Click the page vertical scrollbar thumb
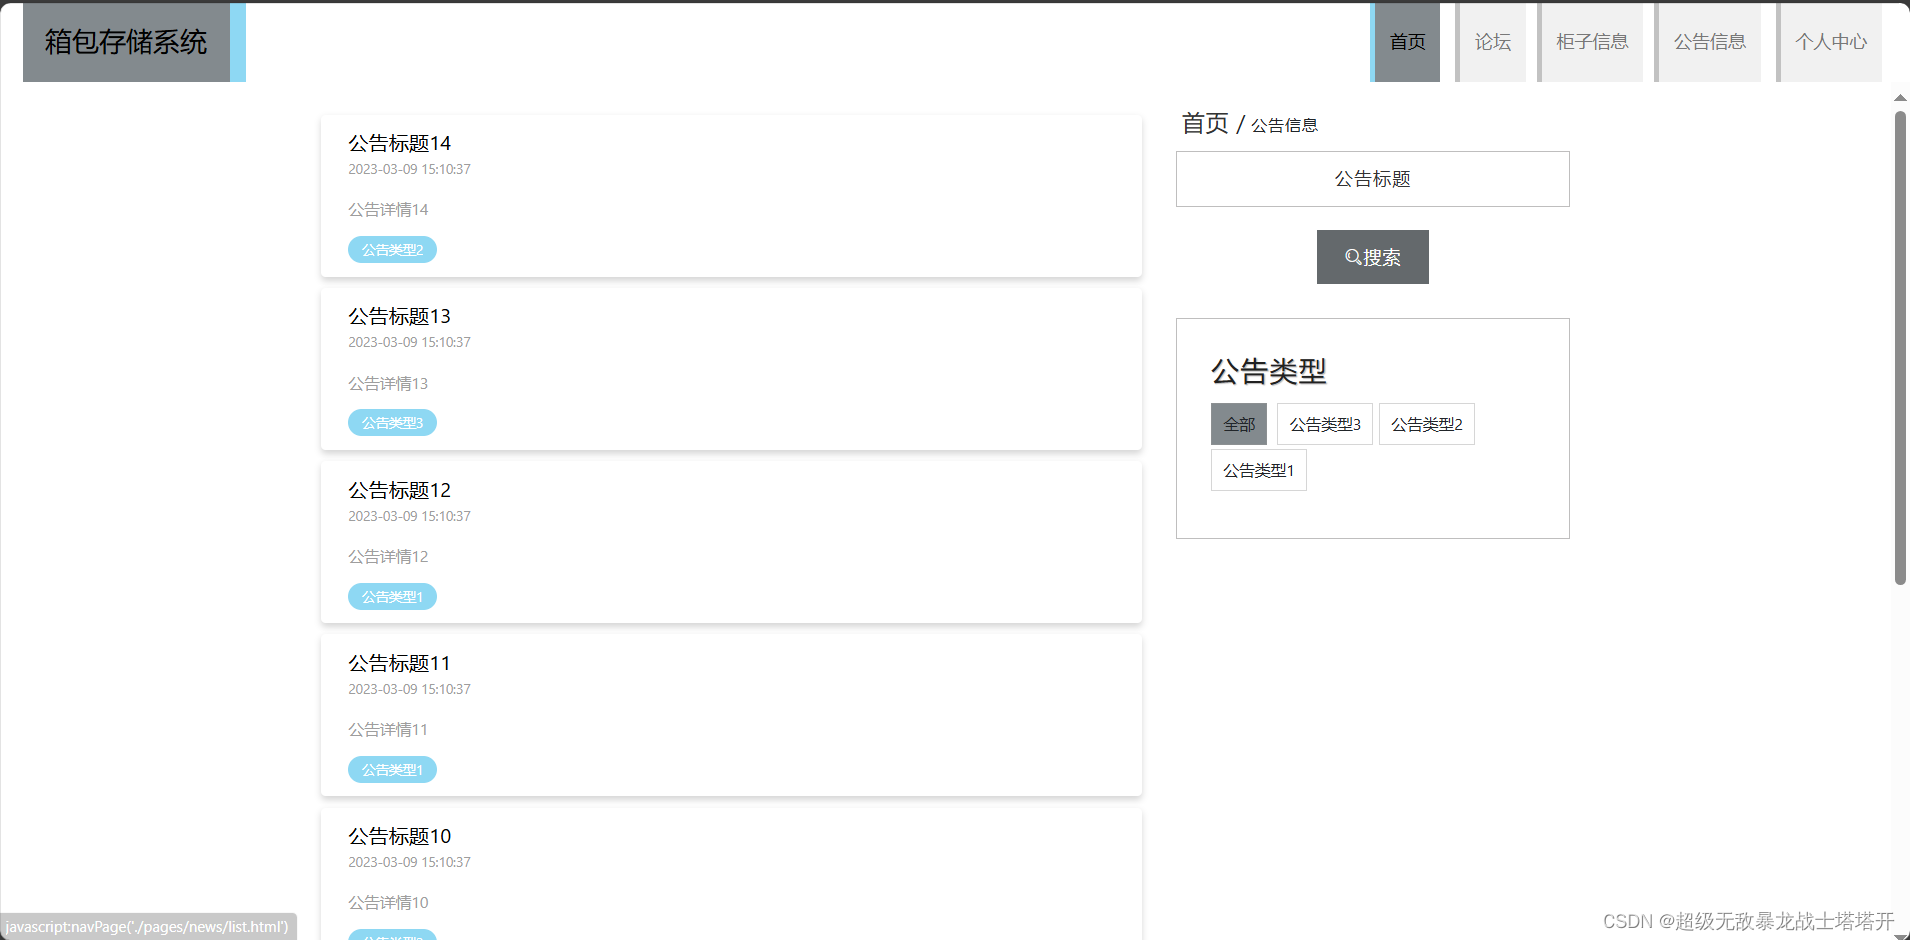The image size is (1910, 940). (1900, 347)
